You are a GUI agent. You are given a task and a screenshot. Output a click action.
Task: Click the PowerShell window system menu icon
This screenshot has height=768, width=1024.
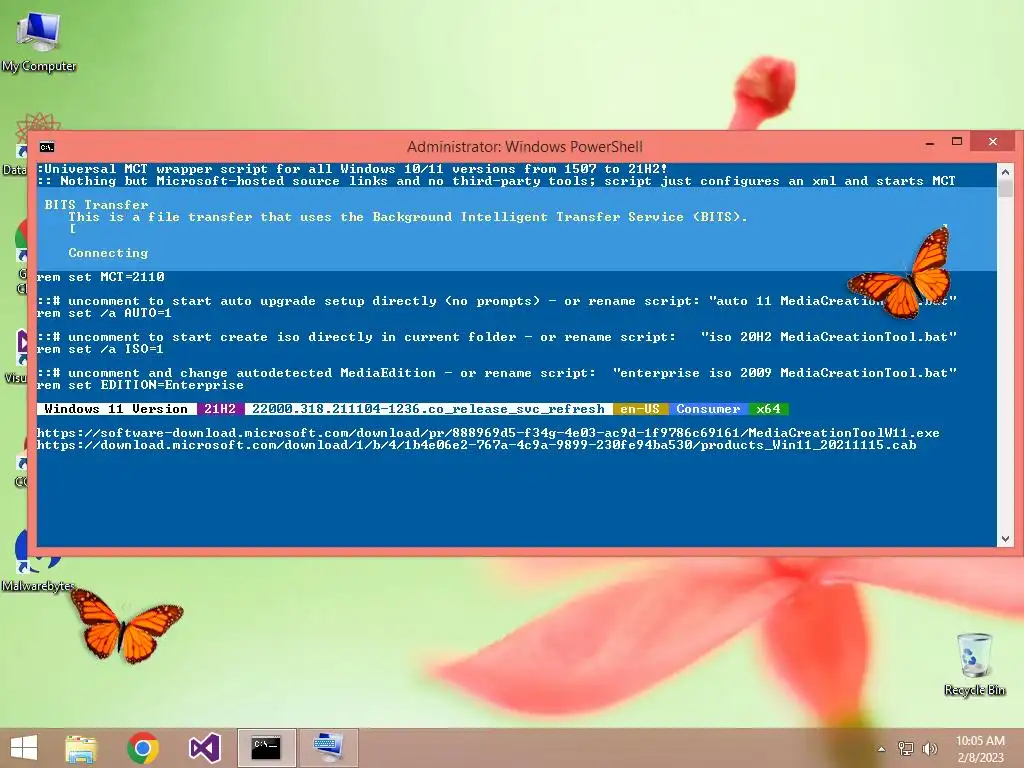click(47, 147)
